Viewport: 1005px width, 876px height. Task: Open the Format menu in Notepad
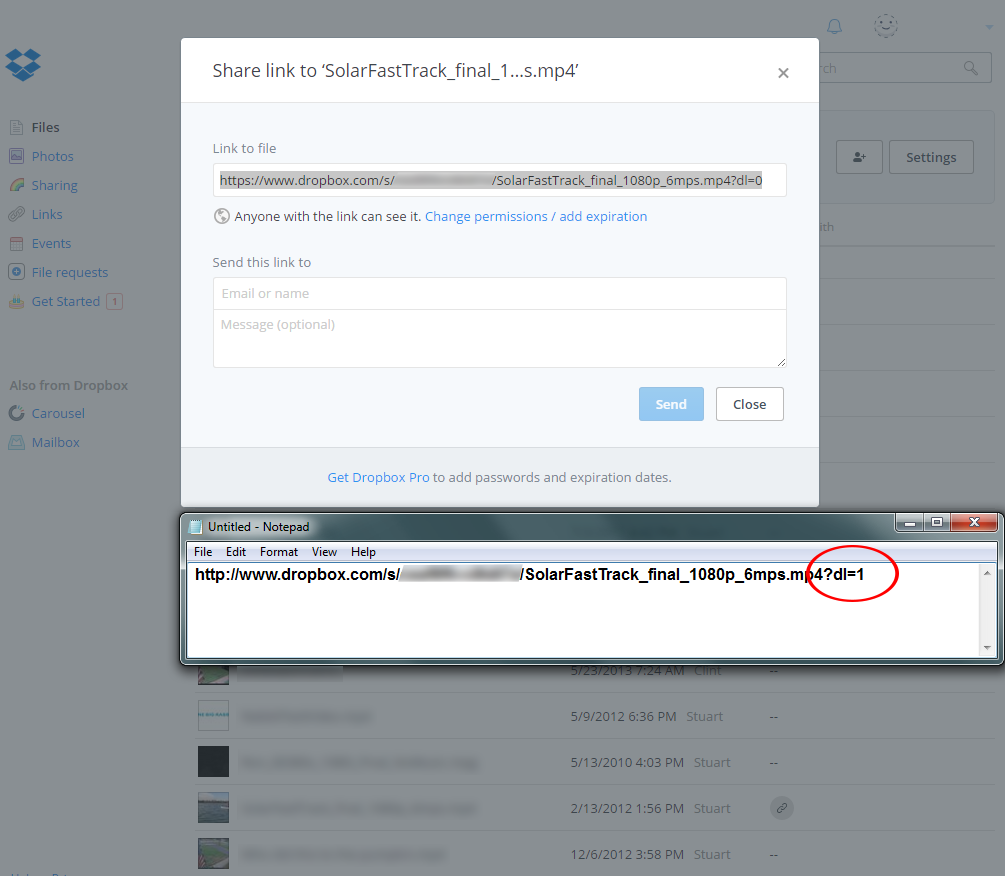tap(279, 552)
